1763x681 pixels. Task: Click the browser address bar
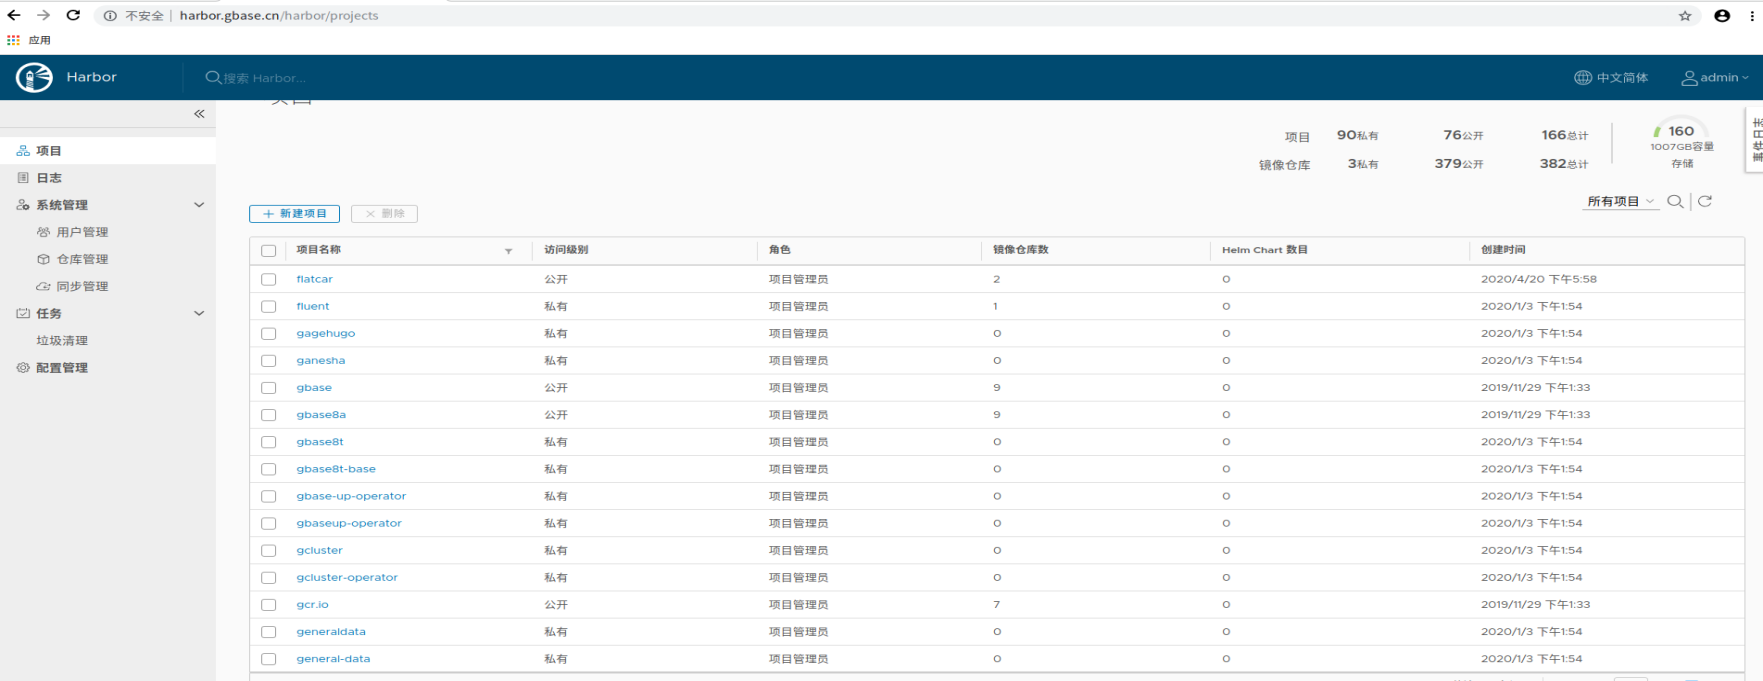[x=880, y=15]
